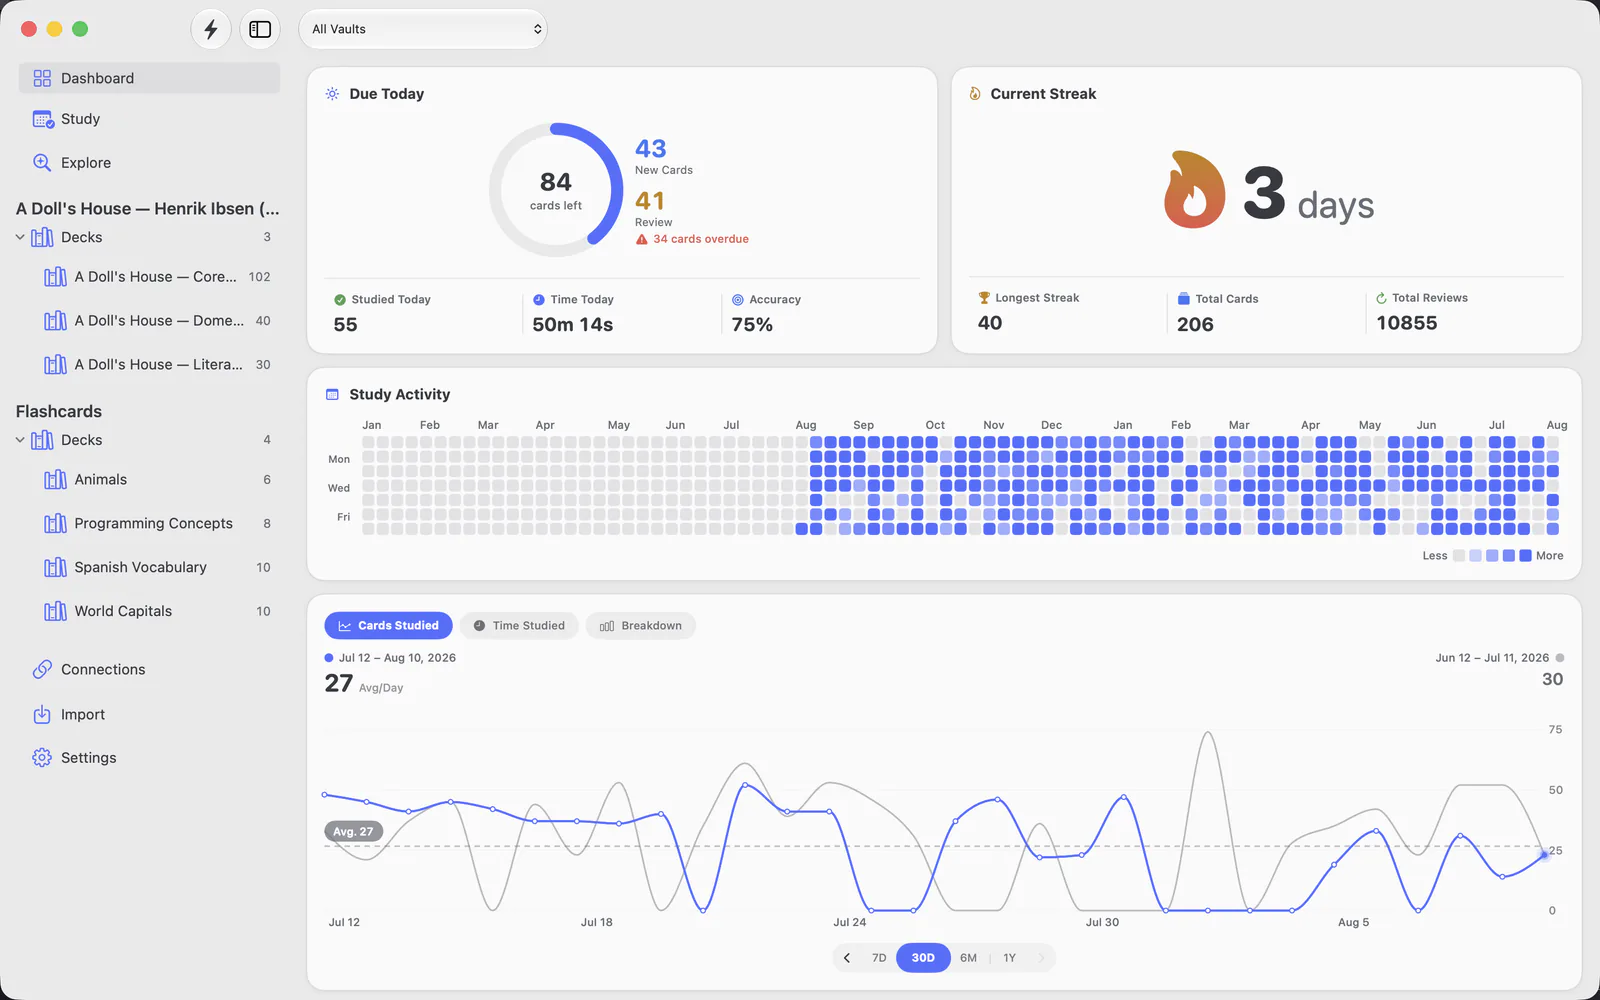The image size is (1600, 1000).
Task: Click the Total Cards icon
Action: 1184,299
